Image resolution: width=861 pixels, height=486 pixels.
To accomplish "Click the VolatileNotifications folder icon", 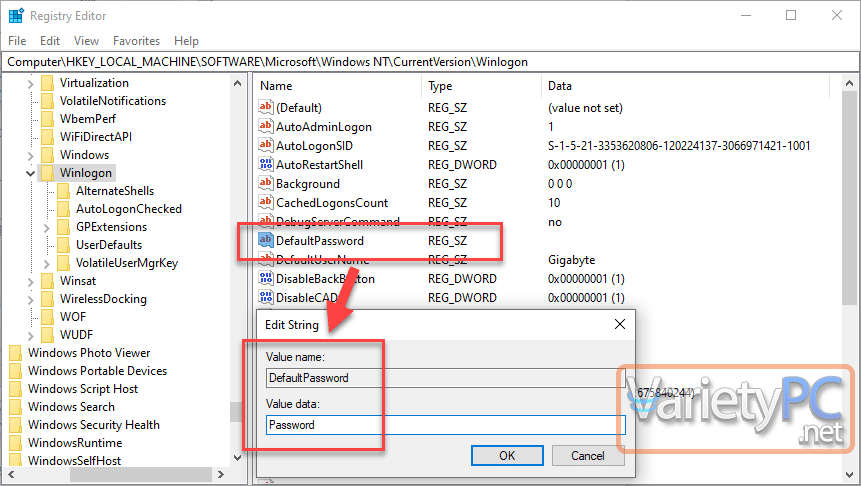I will [x=48, y=101].
